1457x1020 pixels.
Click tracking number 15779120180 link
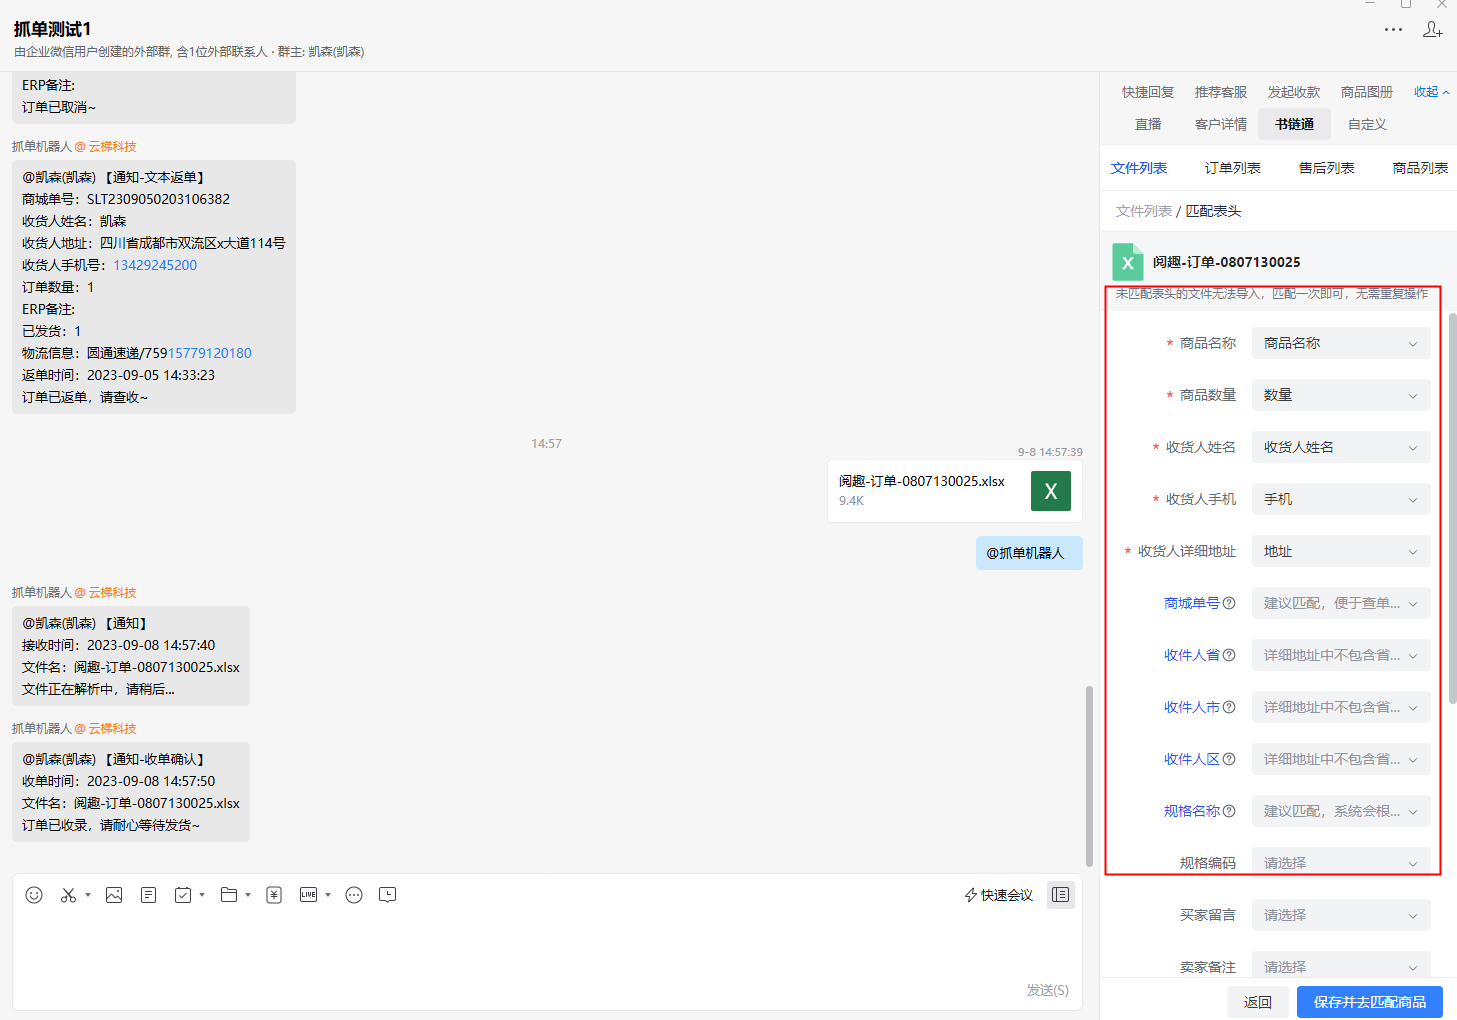[210, 353]
